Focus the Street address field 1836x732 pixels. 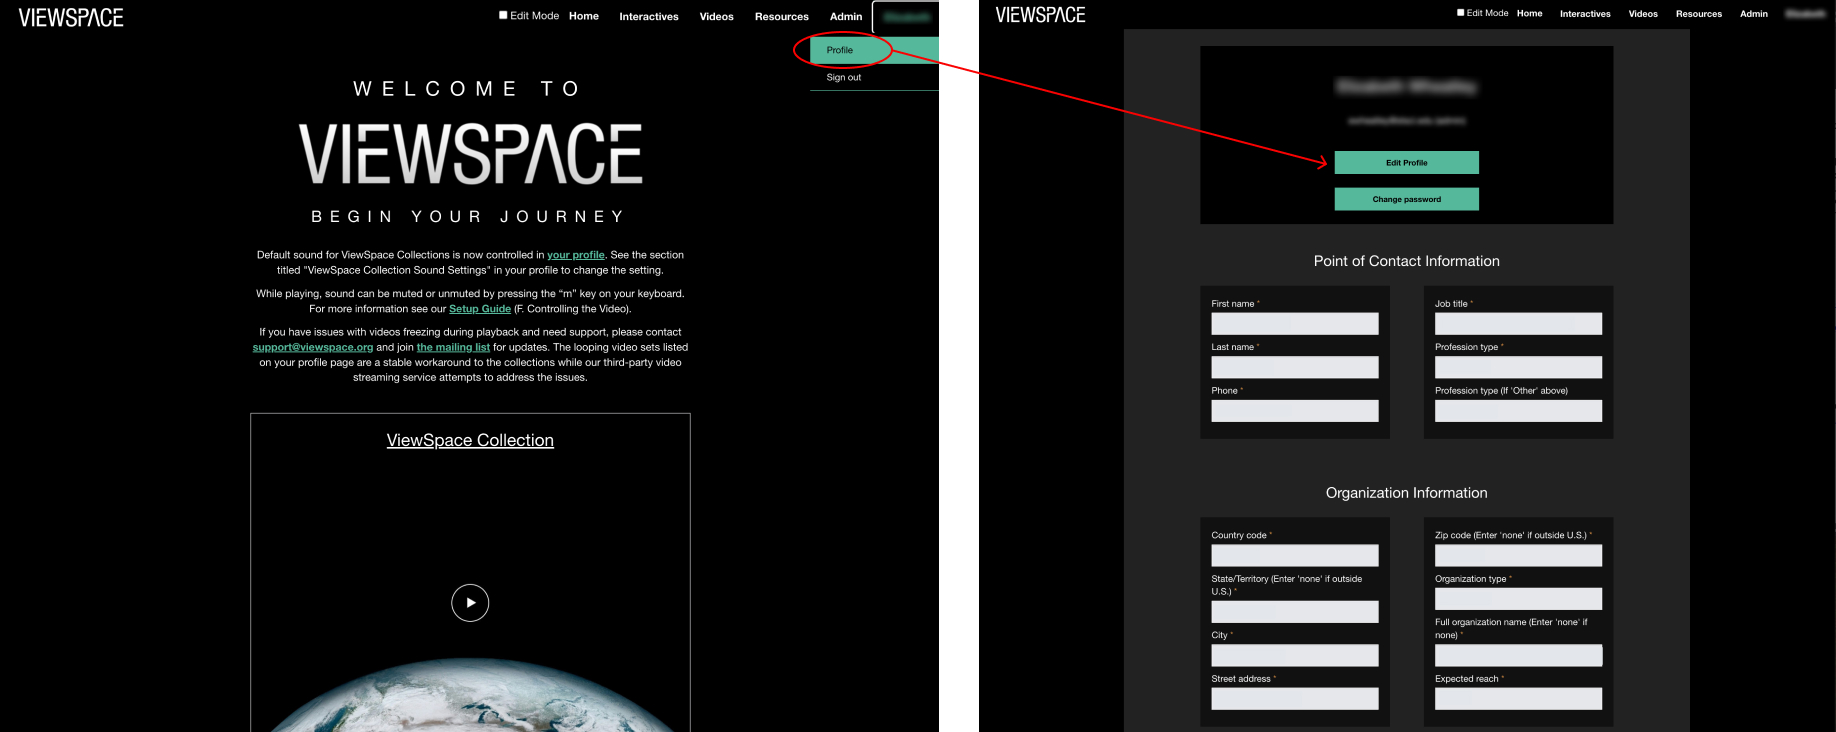(1295, 699)
